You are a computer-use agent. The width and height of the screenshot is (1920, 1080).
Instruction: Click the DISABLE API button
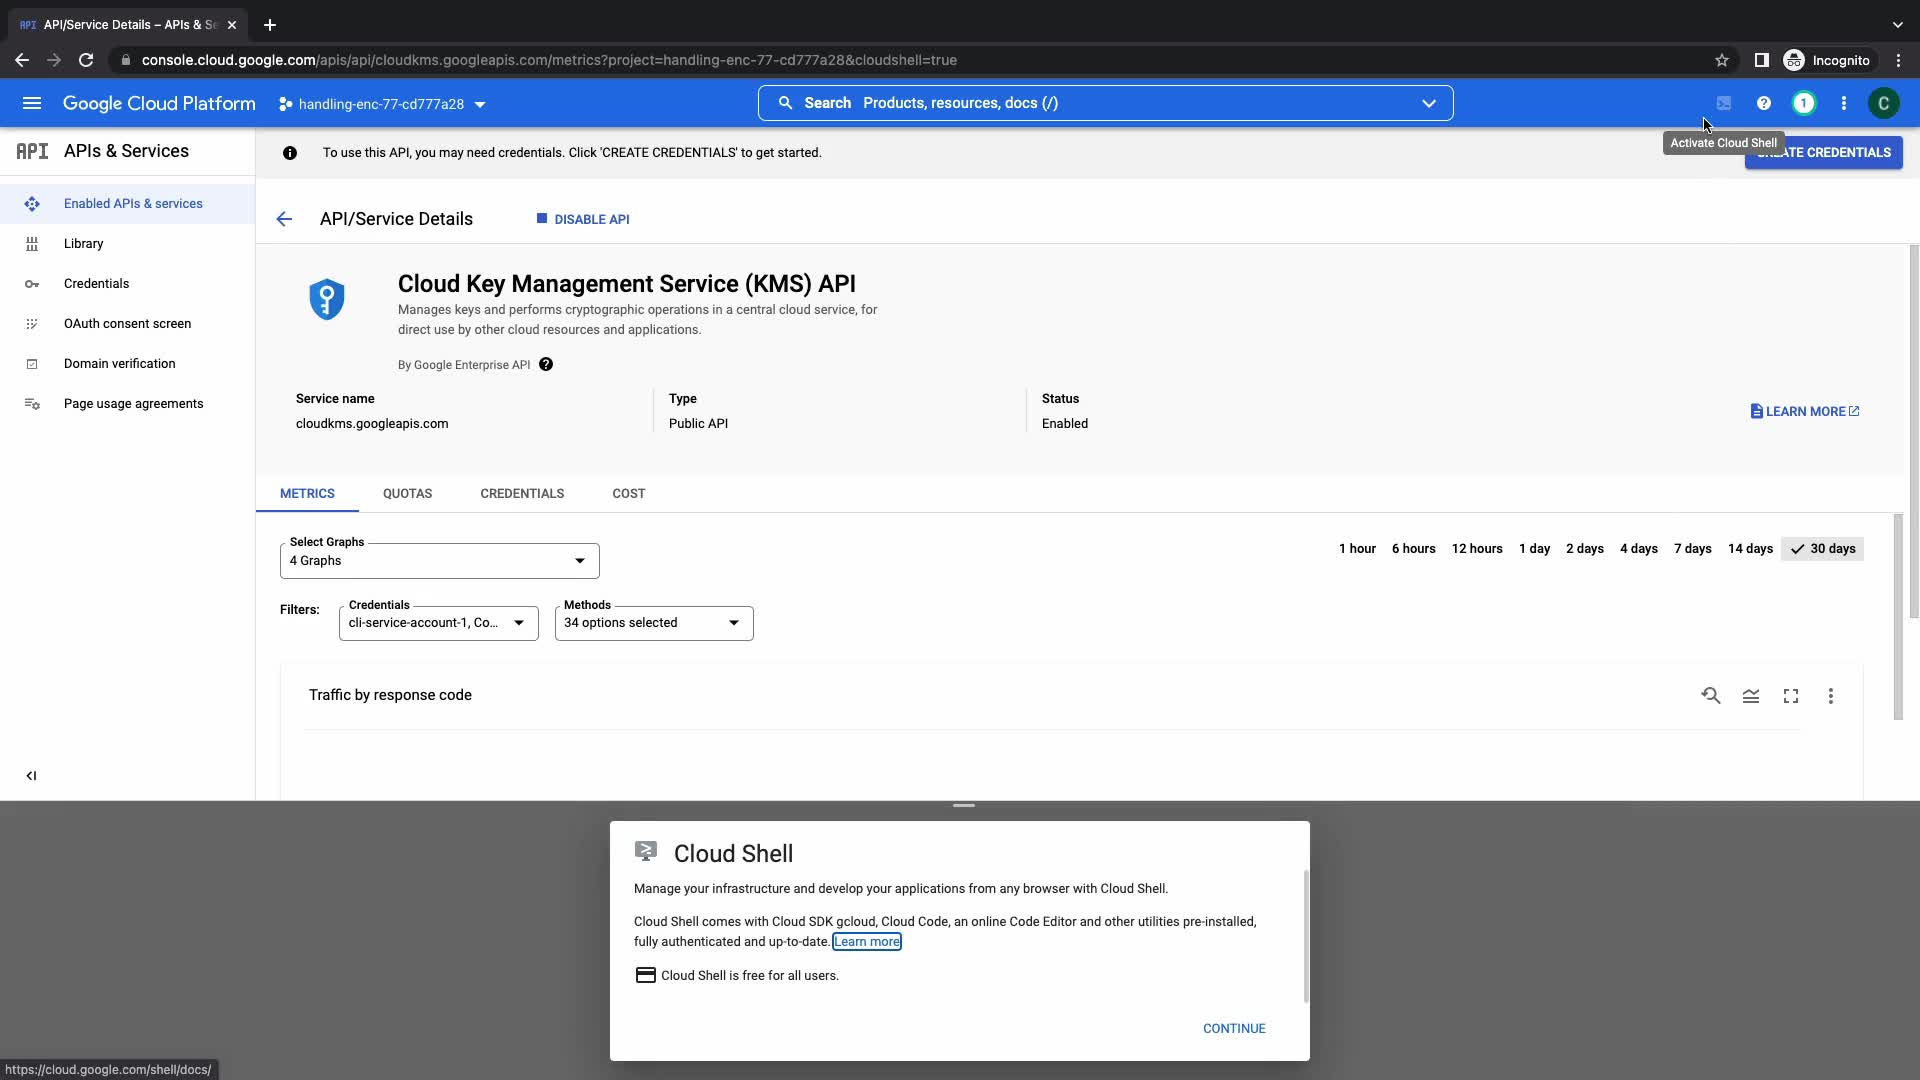click(583, 219)
